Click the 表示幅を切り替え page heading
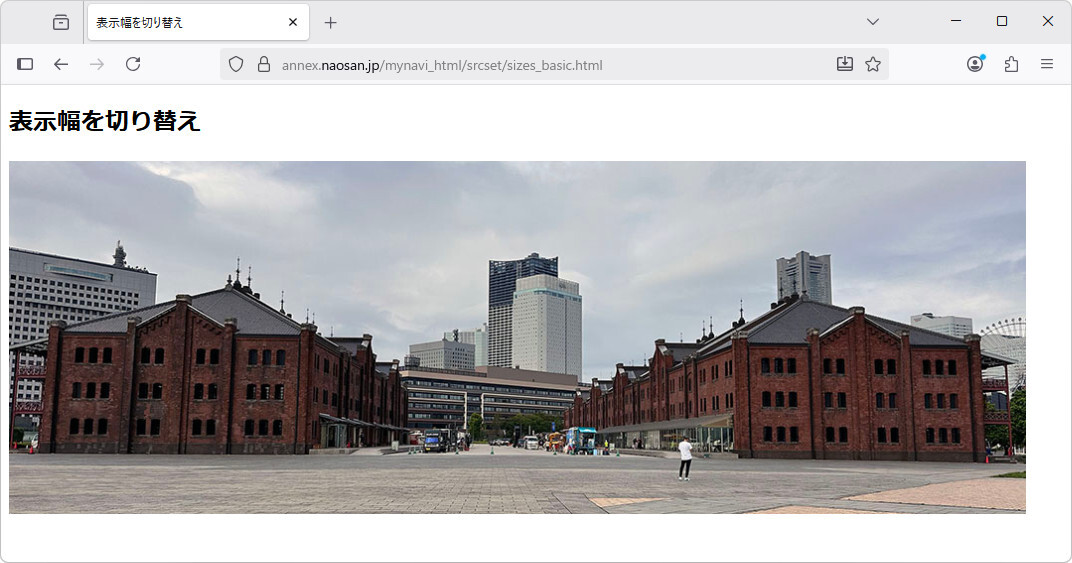Screen dimensions: 1072x563 pos(105,121)
